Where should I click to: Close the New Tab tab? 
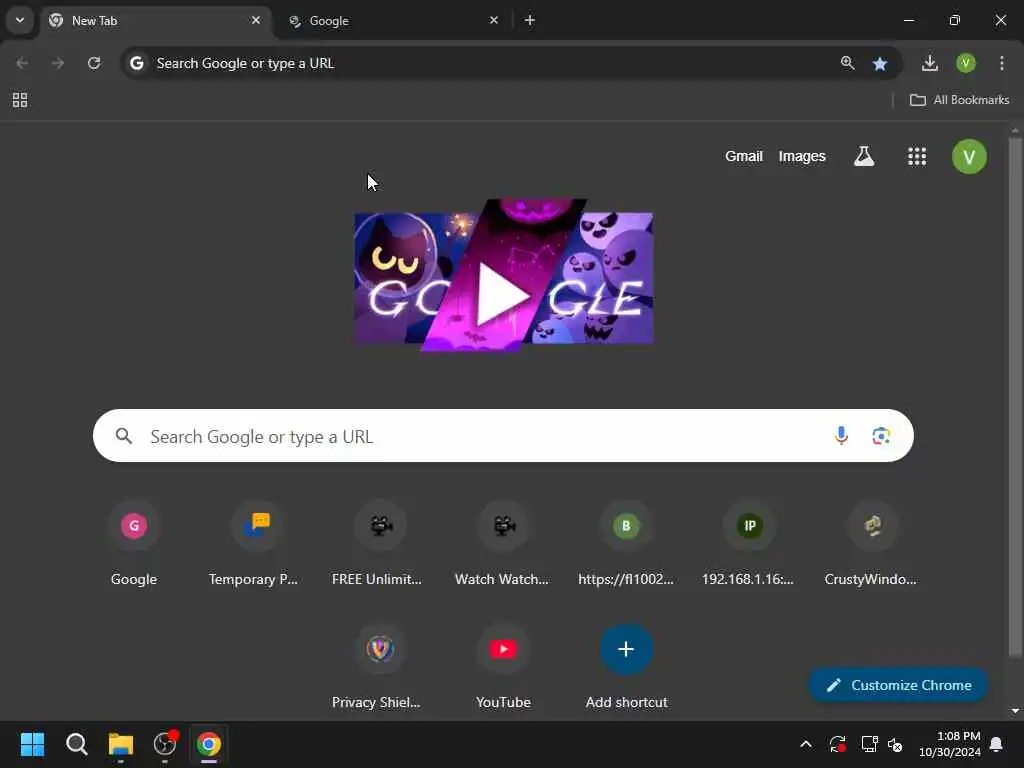(256, 20)
